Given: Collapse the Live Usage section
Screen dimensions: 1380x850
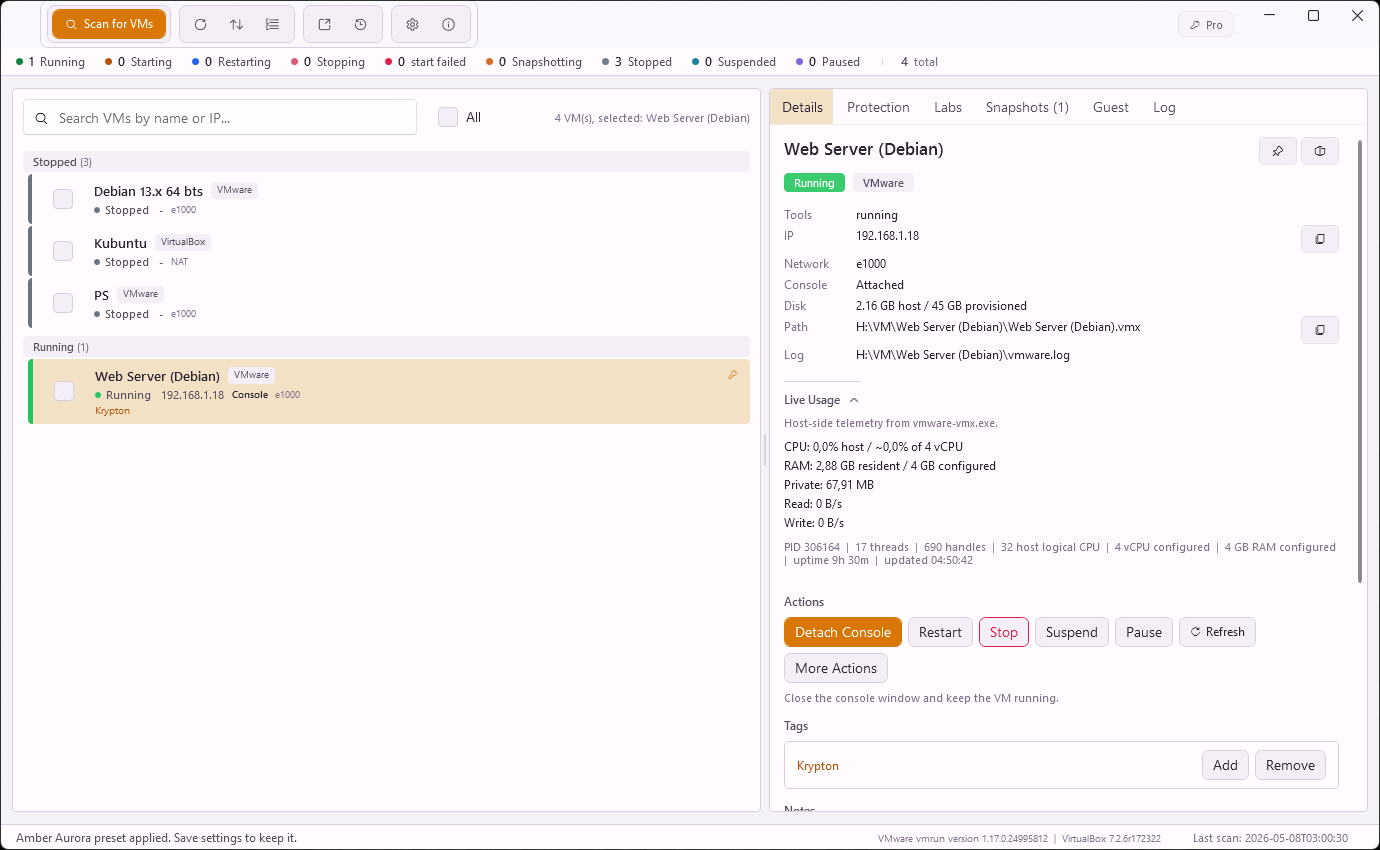Looking at the screenshot, I should point(821,400).
